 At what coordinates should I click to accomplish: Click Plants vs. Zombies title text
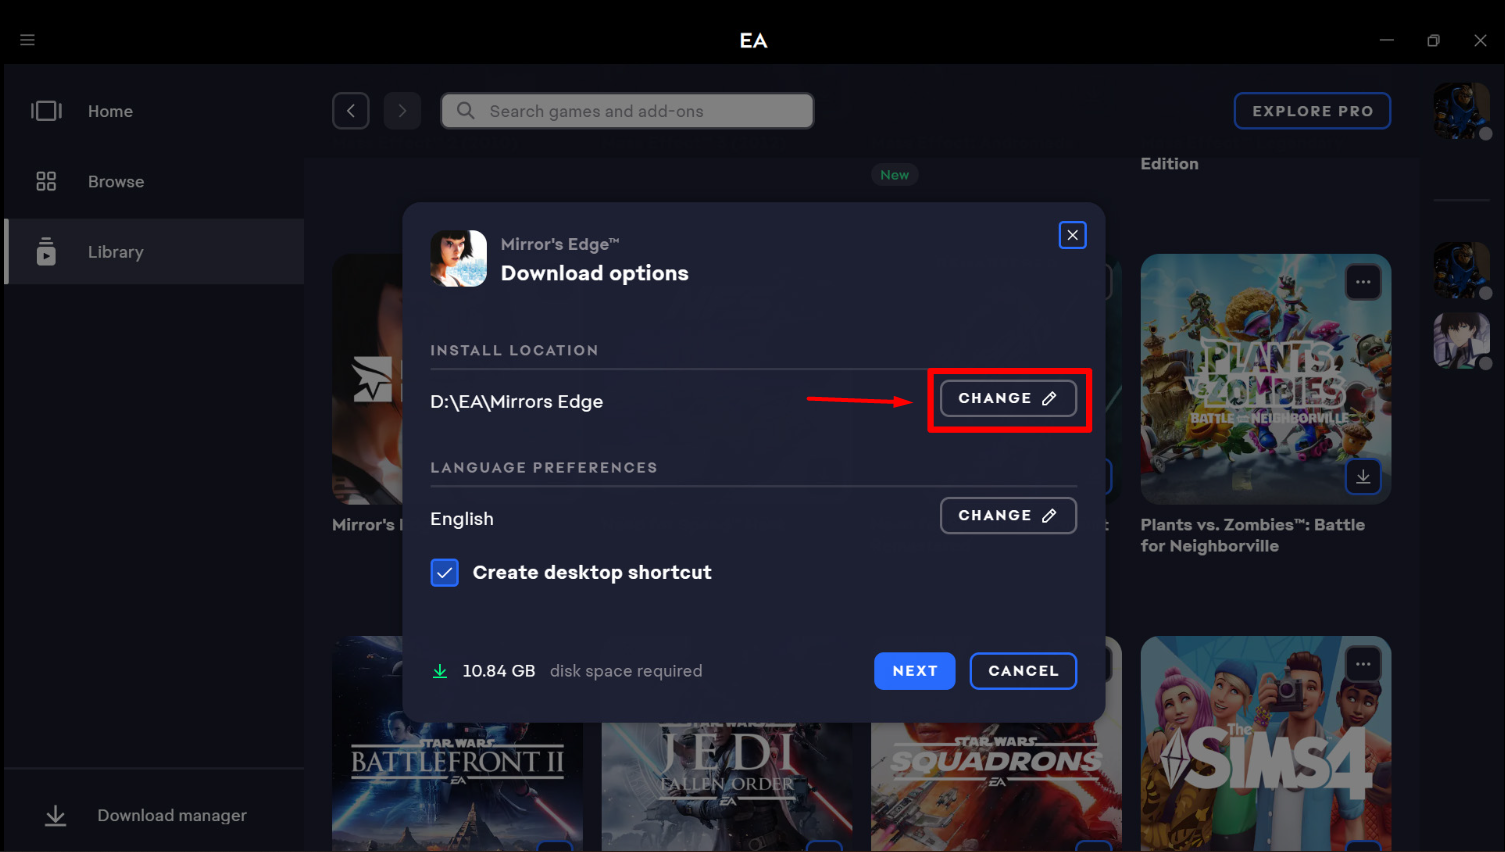1252,535
